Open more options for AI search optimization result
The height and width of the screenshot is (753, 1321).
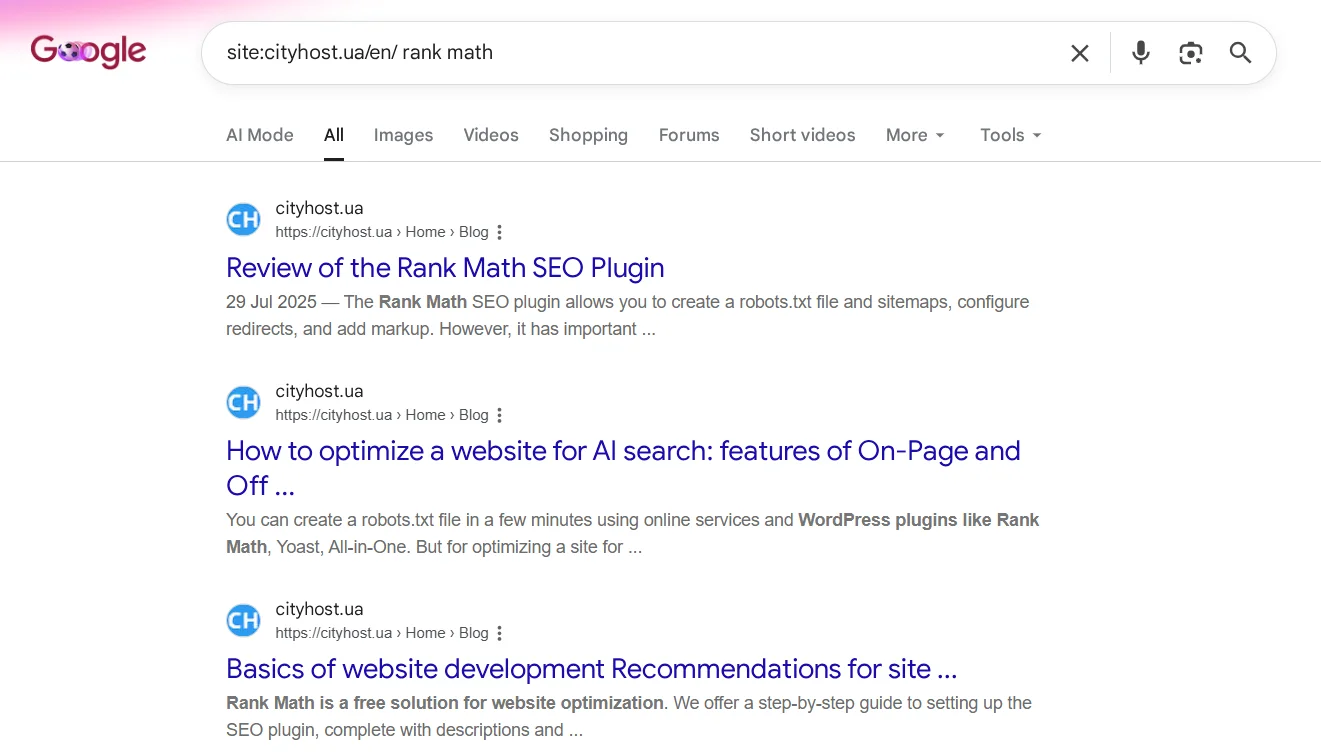click(x=500, y=415)
